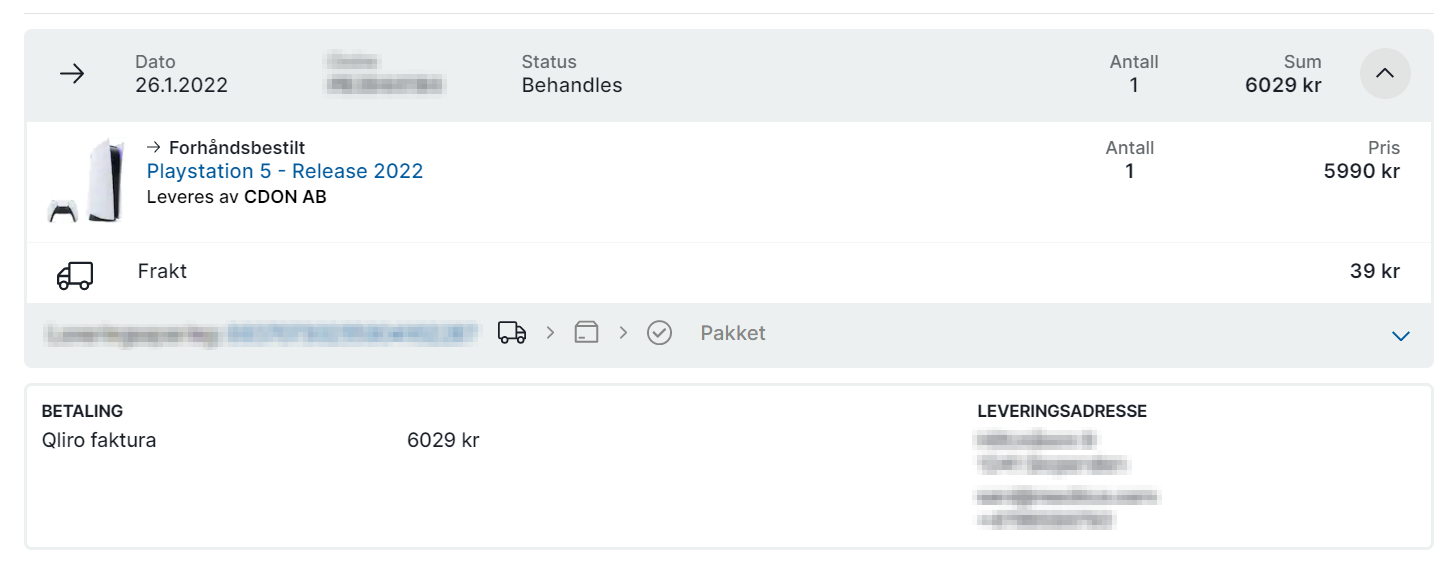This screenshot has width=1454, height=567.
Task: Click the right arrow icon beside Dato
Action: 72,74
